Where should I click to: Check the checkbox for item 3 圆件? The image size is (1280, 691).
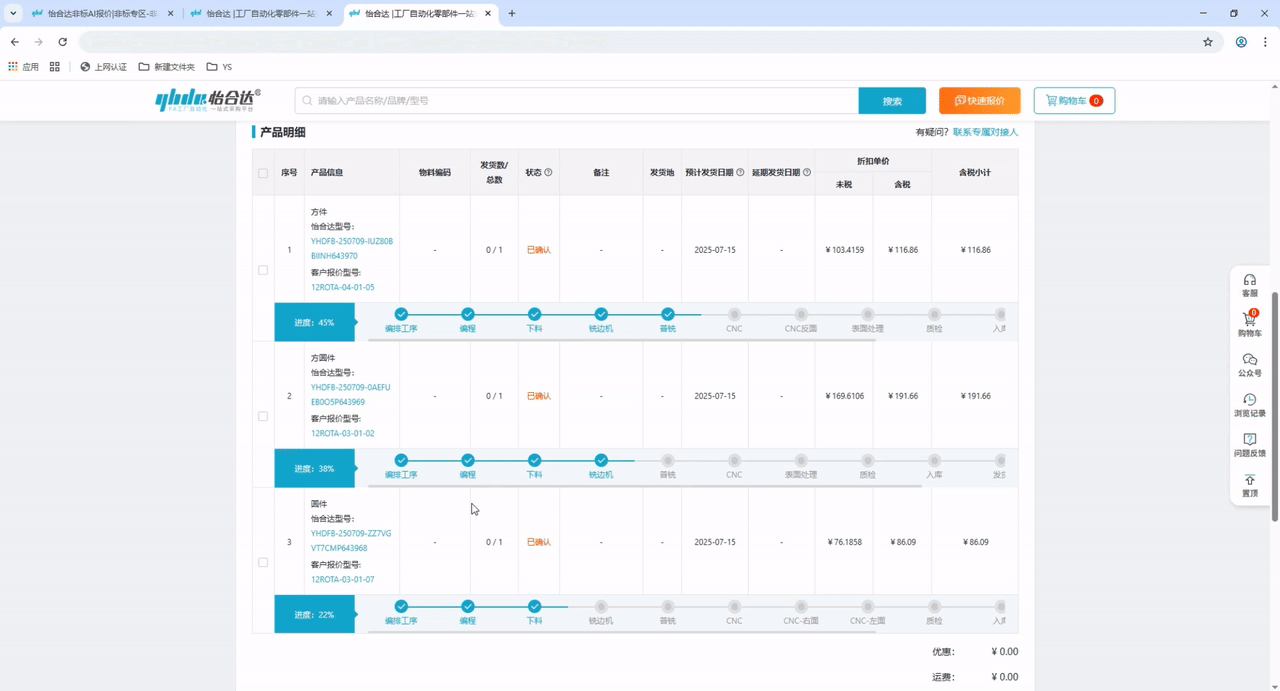[x=263, y=562]
